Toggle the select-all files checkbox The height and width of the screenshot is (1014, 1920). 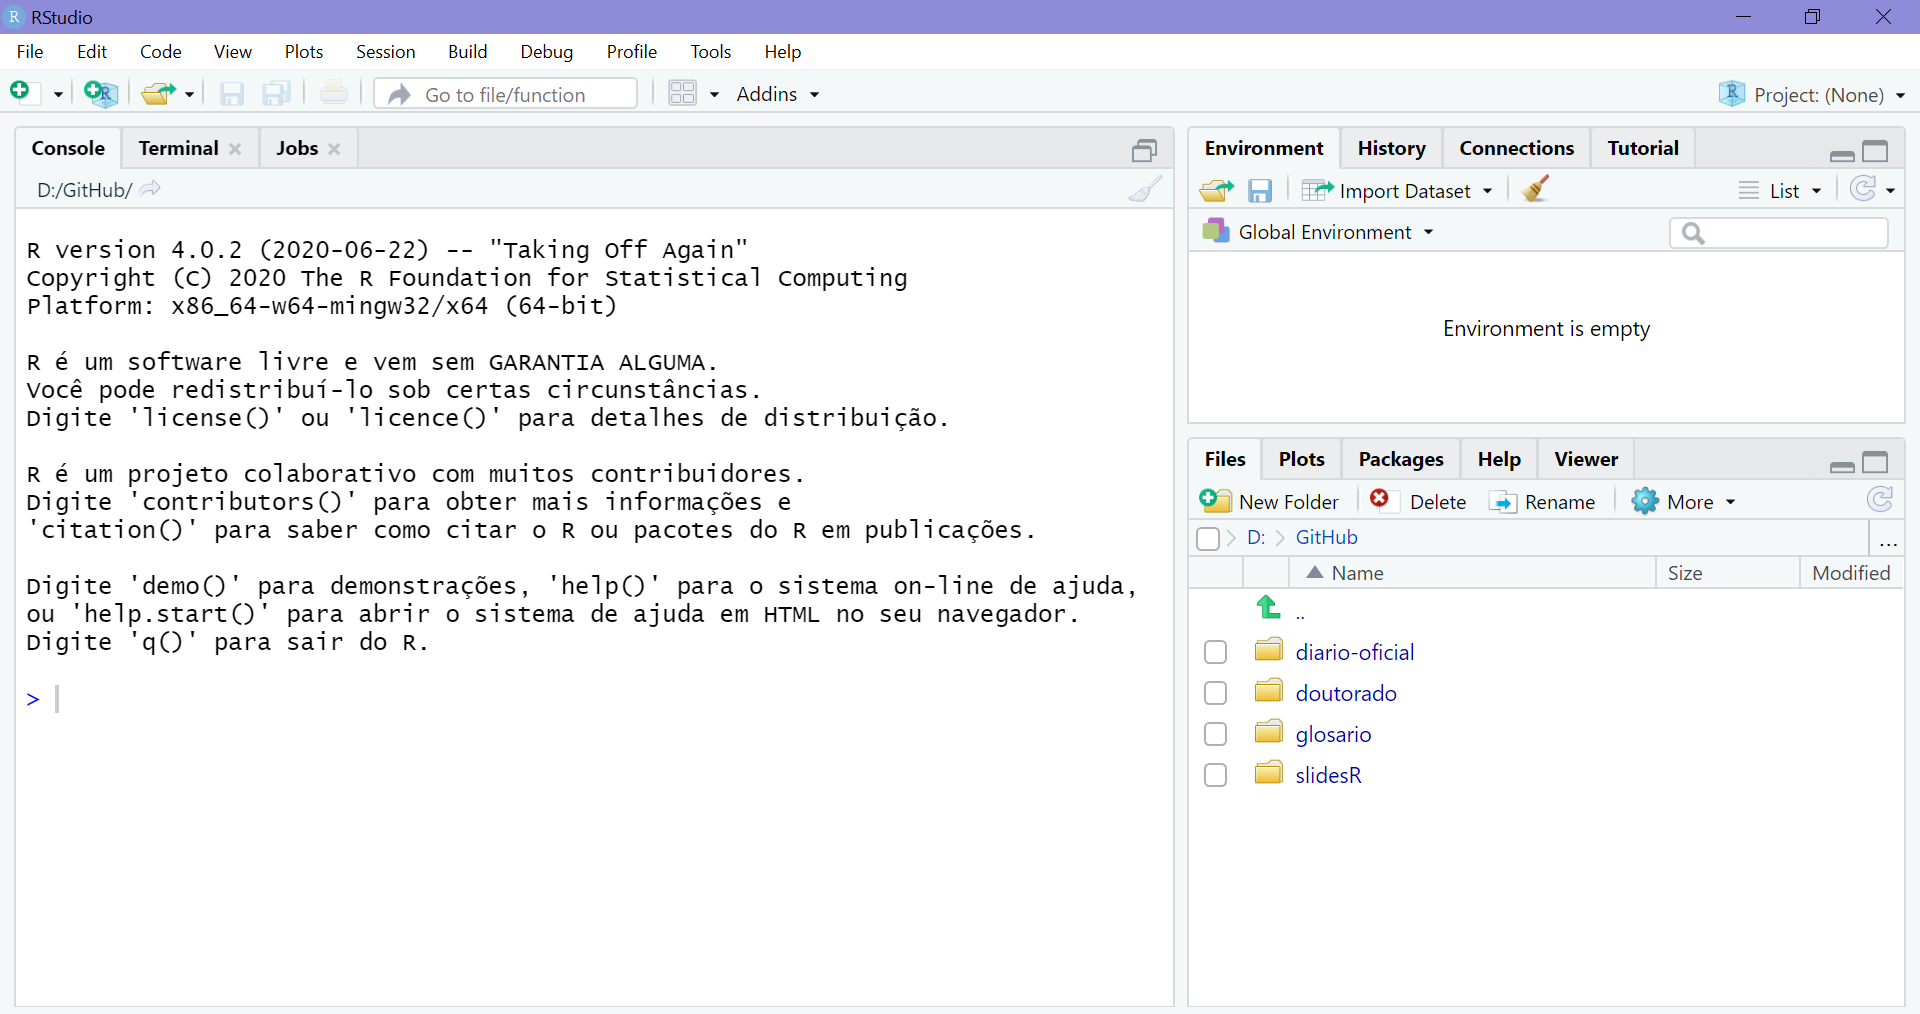click(1208, 538)
